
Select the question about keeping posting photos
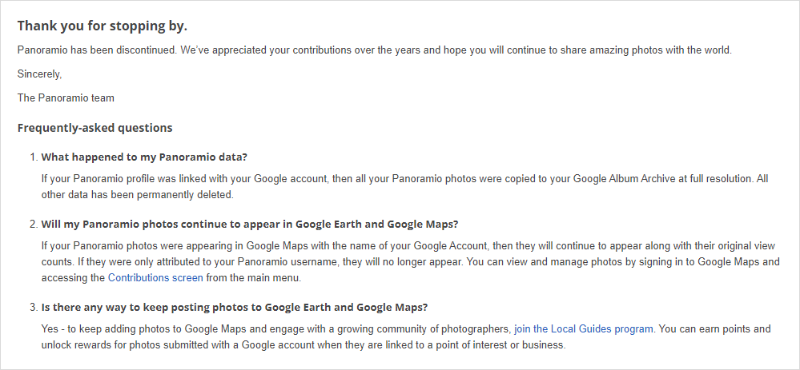click(x=235, y=307)
